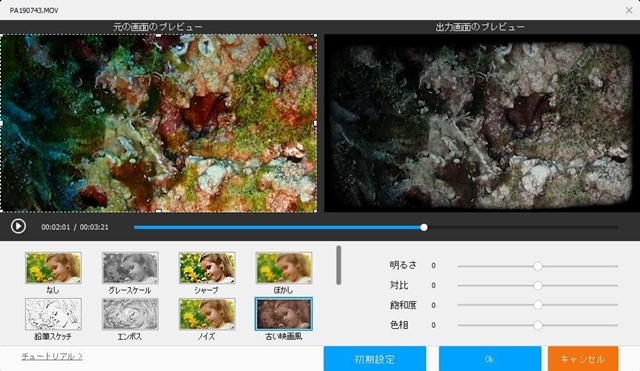Apply the グレースケール grayscale effect
This screenshot has height=371, width=640.
(130, 268)
